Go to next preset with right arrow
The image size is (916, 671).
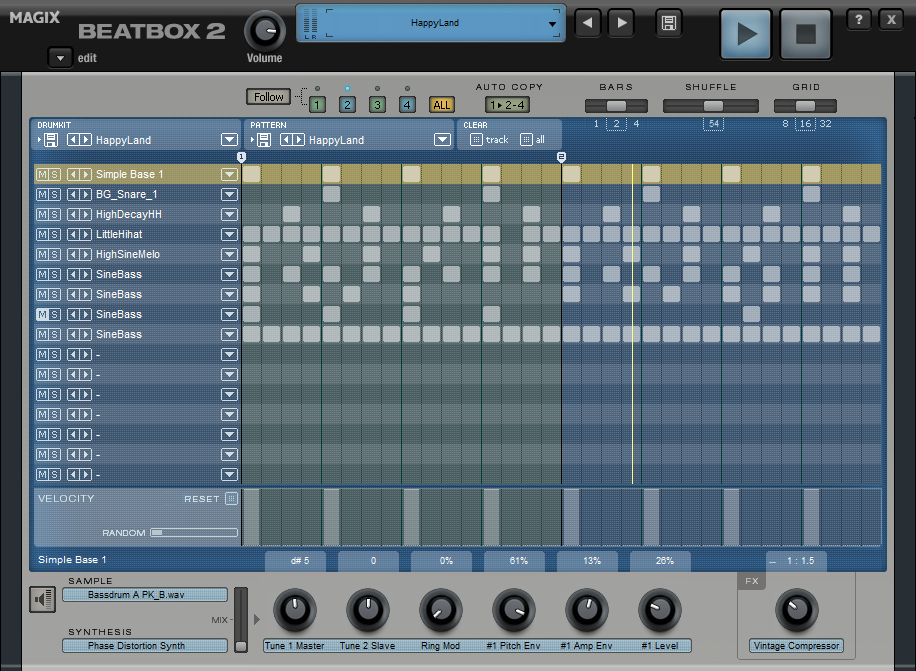coord(622,23)
